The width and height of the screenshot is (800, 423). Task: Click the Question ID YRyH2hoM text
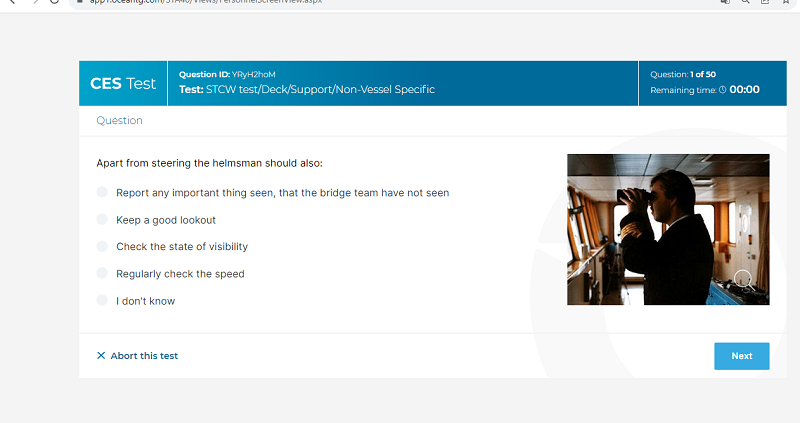click(227, 74)
